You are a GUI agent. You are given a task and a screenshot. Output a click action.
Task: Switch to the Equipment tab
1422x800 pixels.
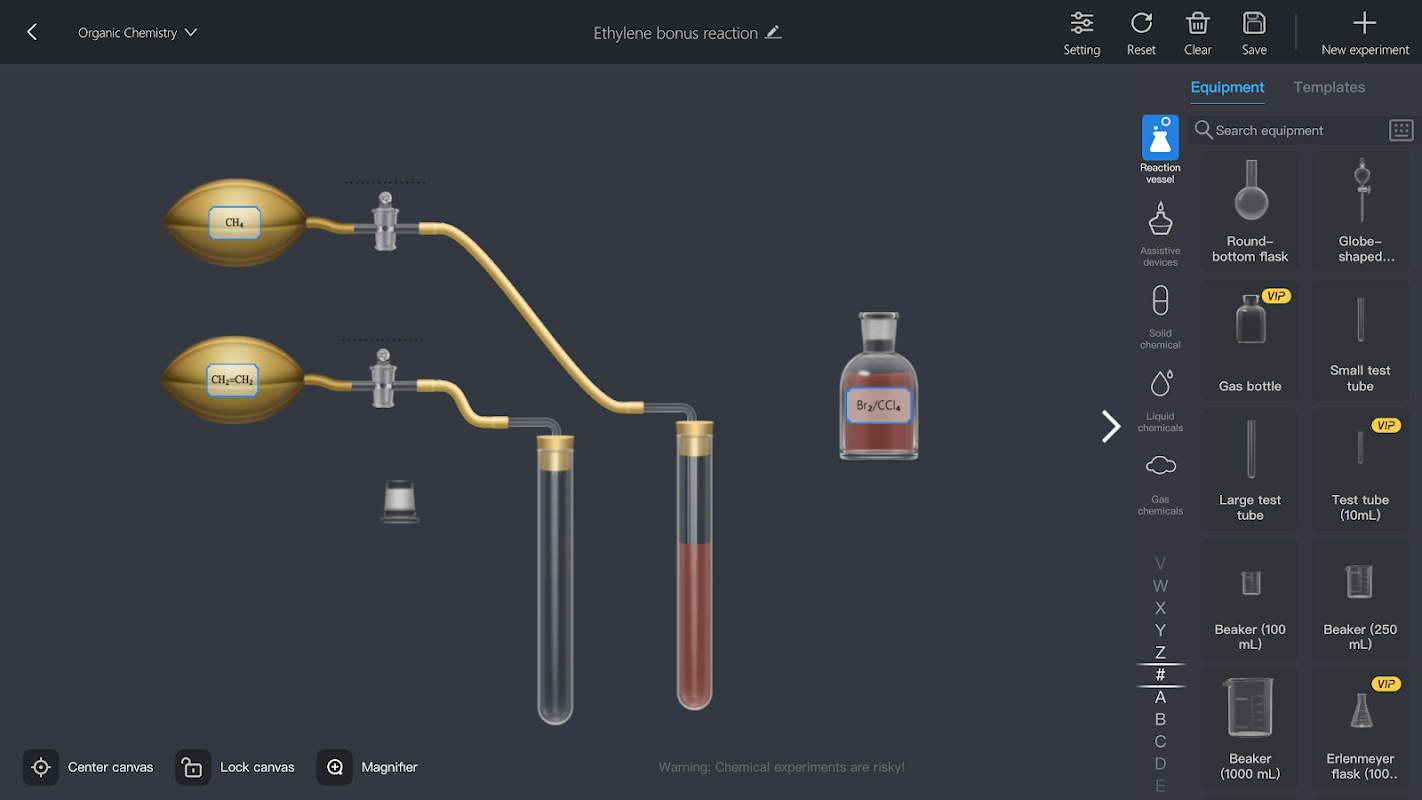(1227, 87)
